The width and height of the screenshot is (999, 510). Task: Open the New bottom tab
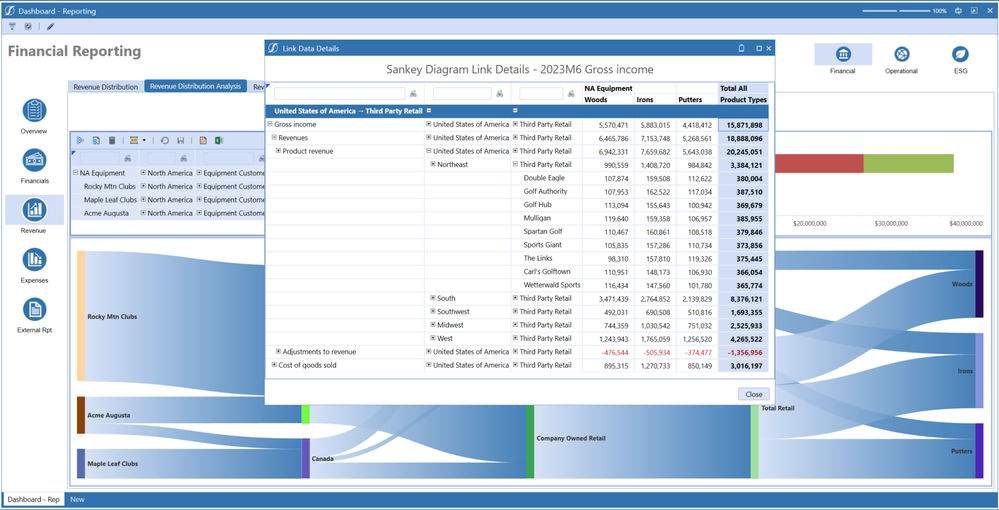76,500
